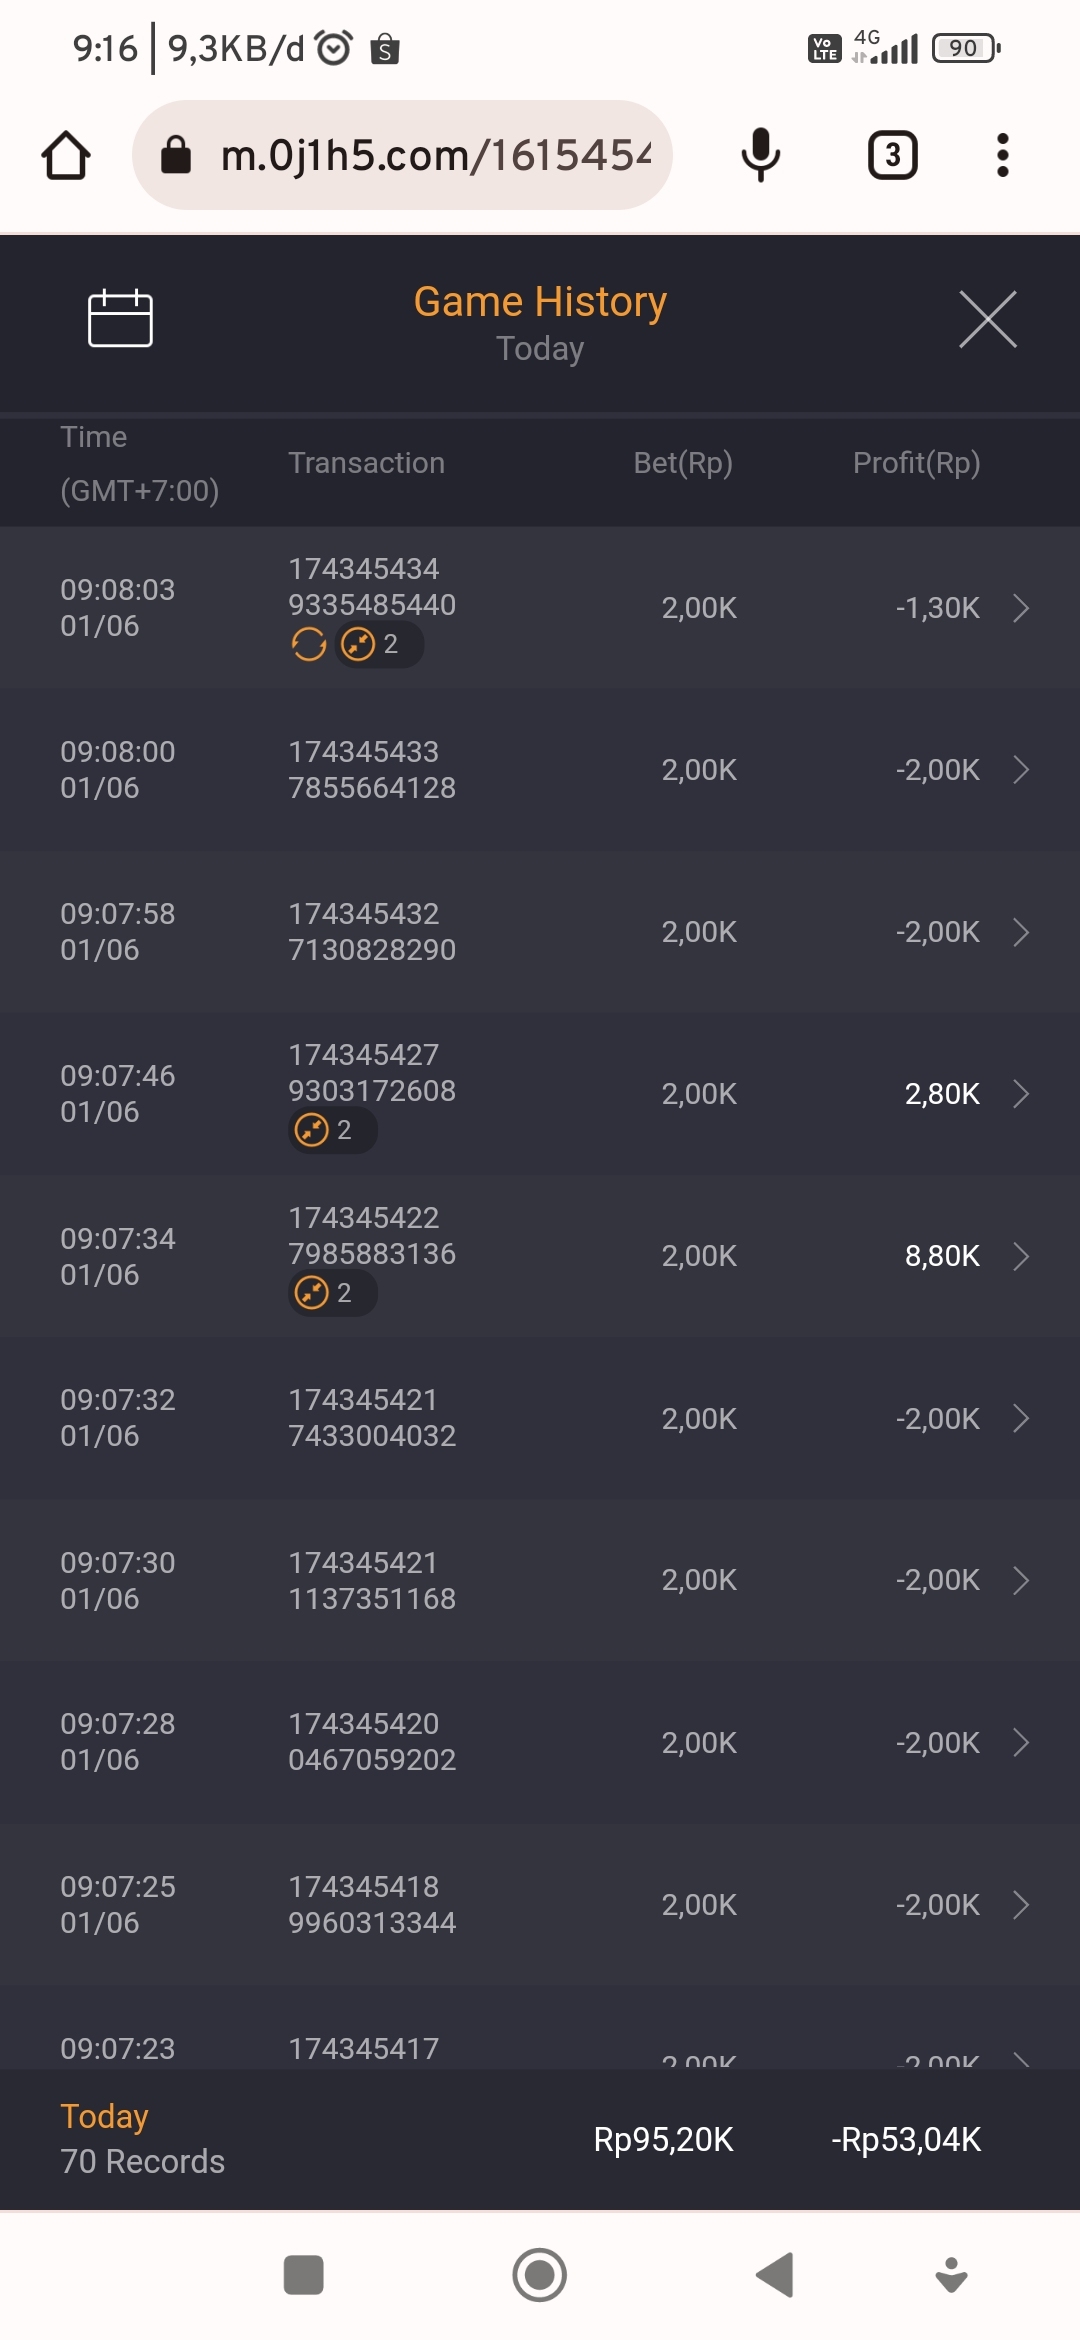
Task: Focus the browser URL address bar
Action: pyautogui.click(x=420, y=156)
